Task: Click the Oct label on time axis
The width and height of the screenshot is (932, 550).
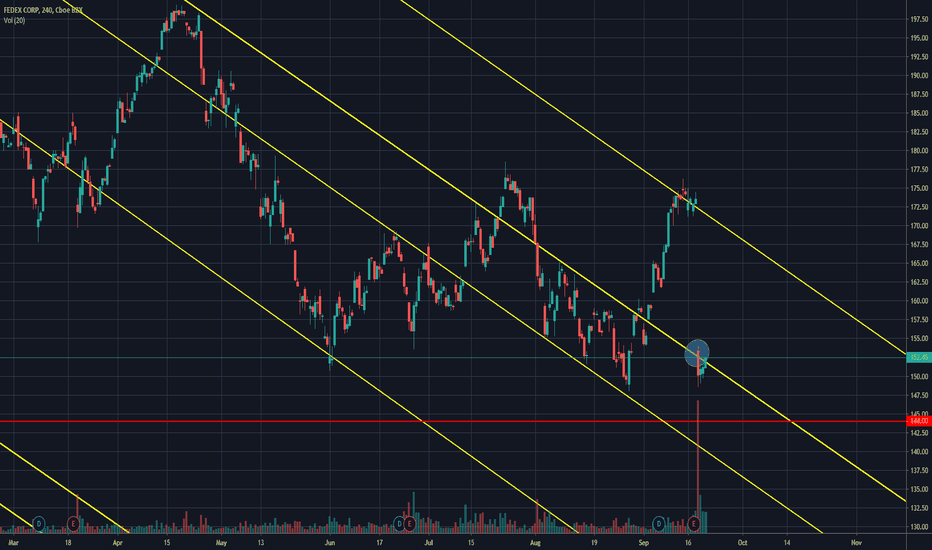Action: [742, 543]
